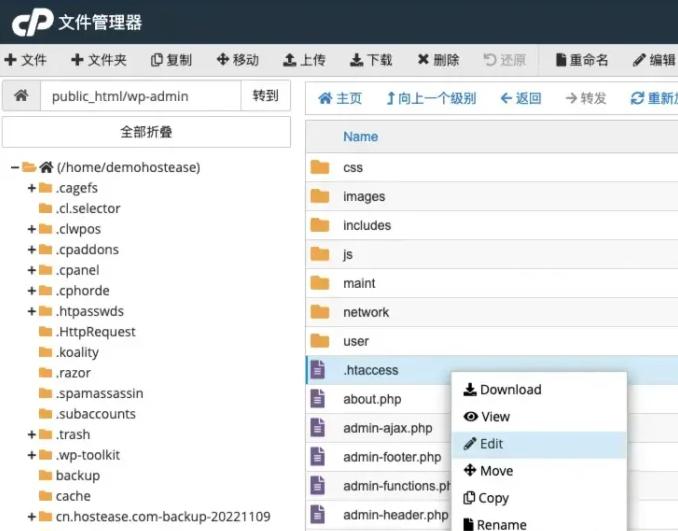Click 转发 forward navigation link
The image size is (678, 531).
[x=586, y=99]
